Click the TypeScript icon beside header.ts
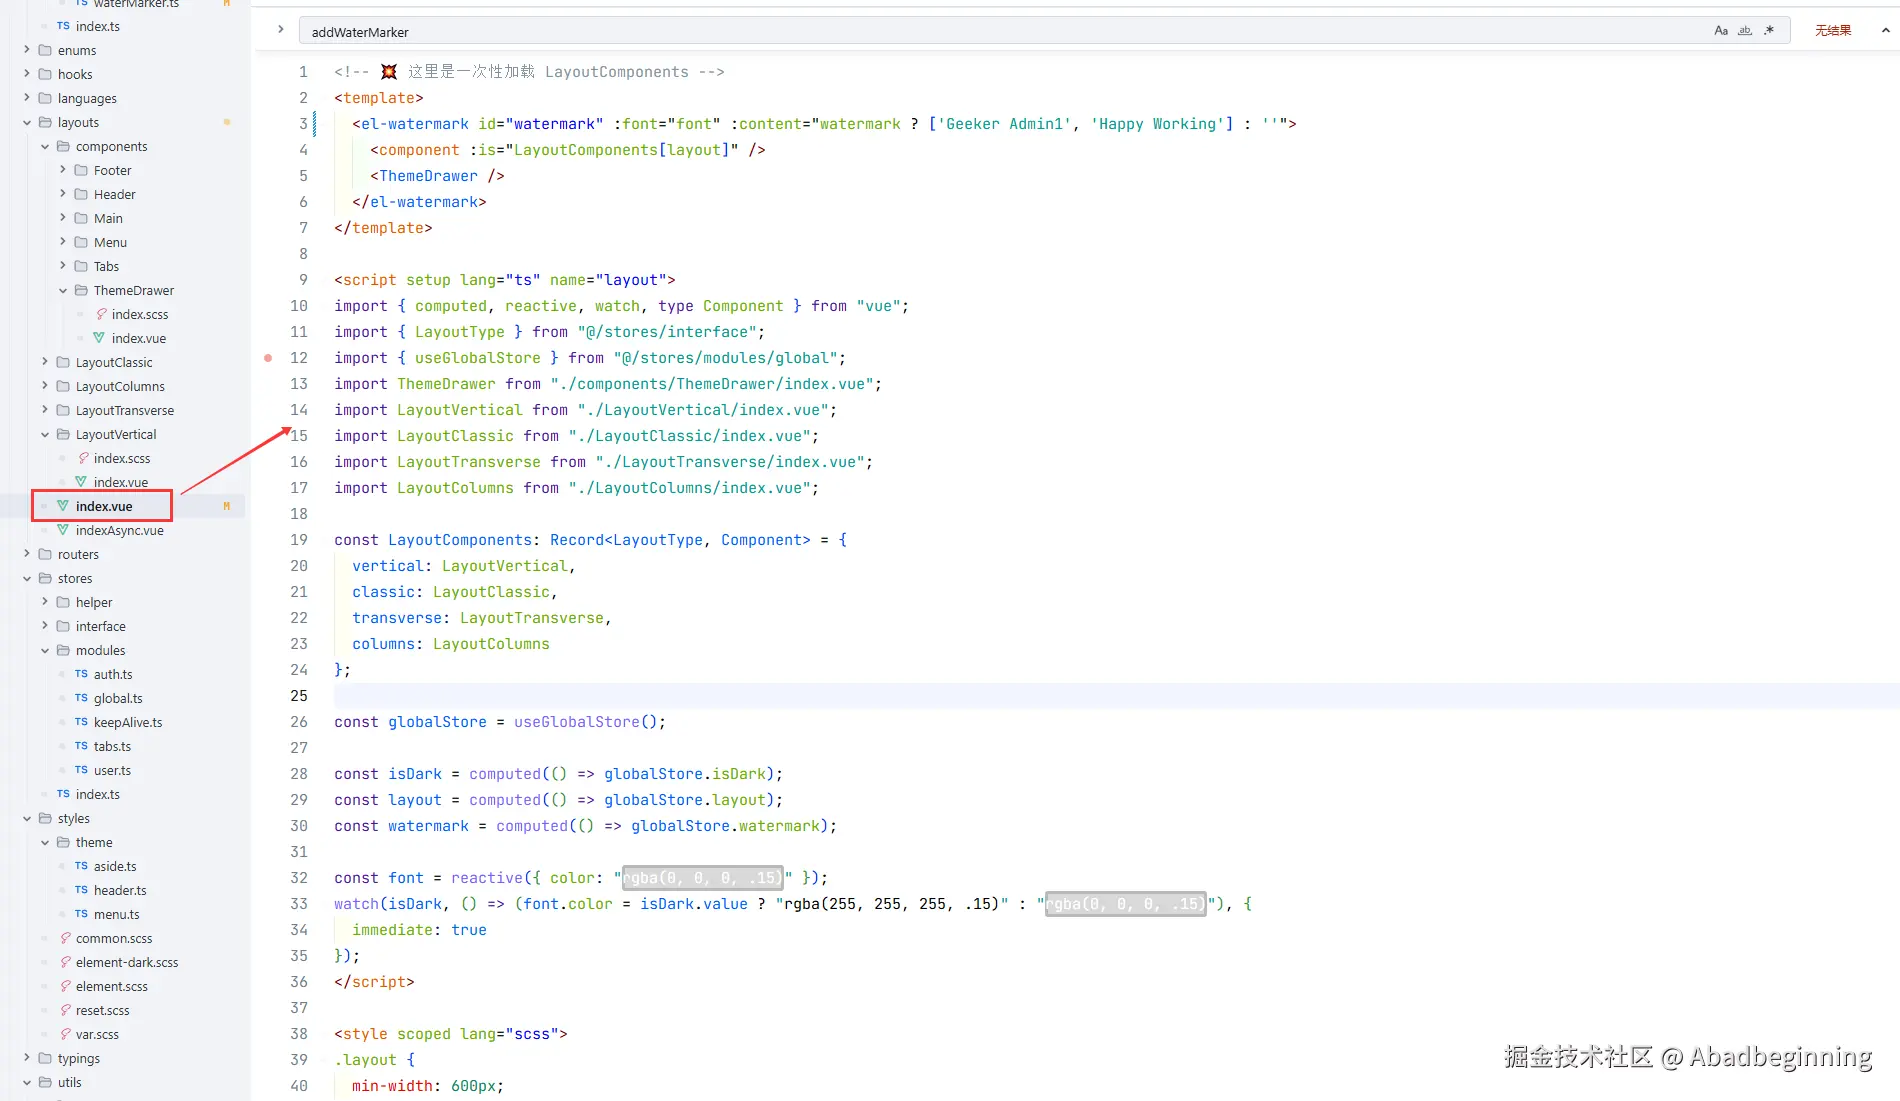 click(x=81, y=890)
